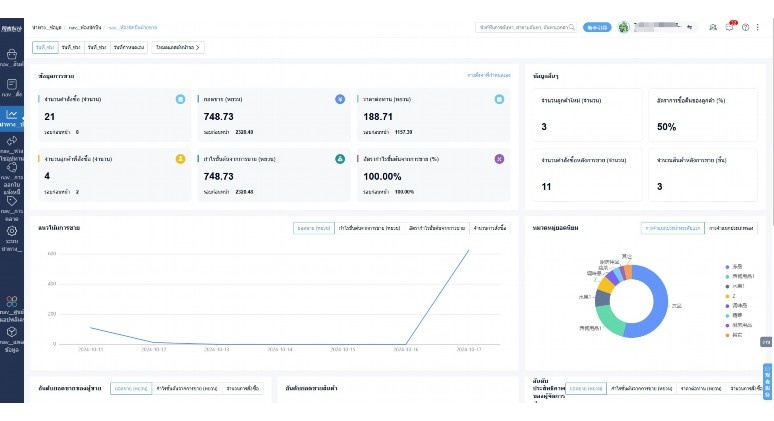Open the cube icon in sidebar
The width and height of the screenshot is (774, 421).
[x=12, y=332]
